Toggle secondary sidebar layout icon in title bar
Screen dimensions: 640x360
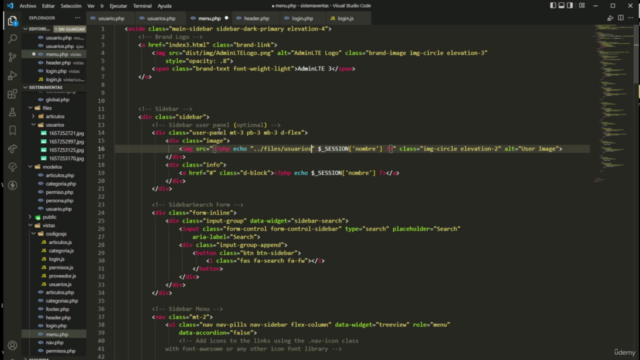pos(570,6)
